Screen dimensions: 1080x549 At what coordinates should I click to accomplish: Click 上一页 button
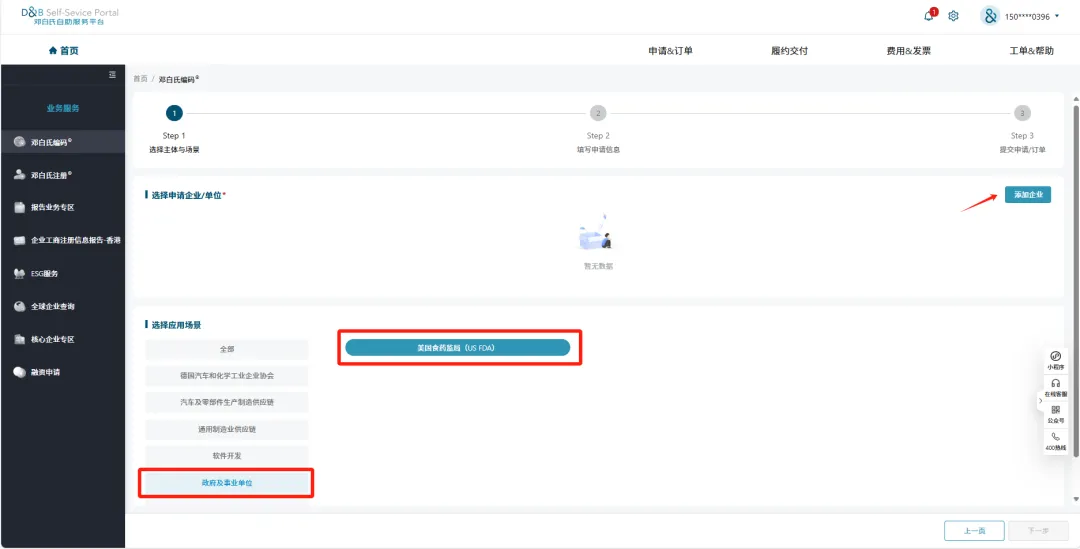coord(974,530)
